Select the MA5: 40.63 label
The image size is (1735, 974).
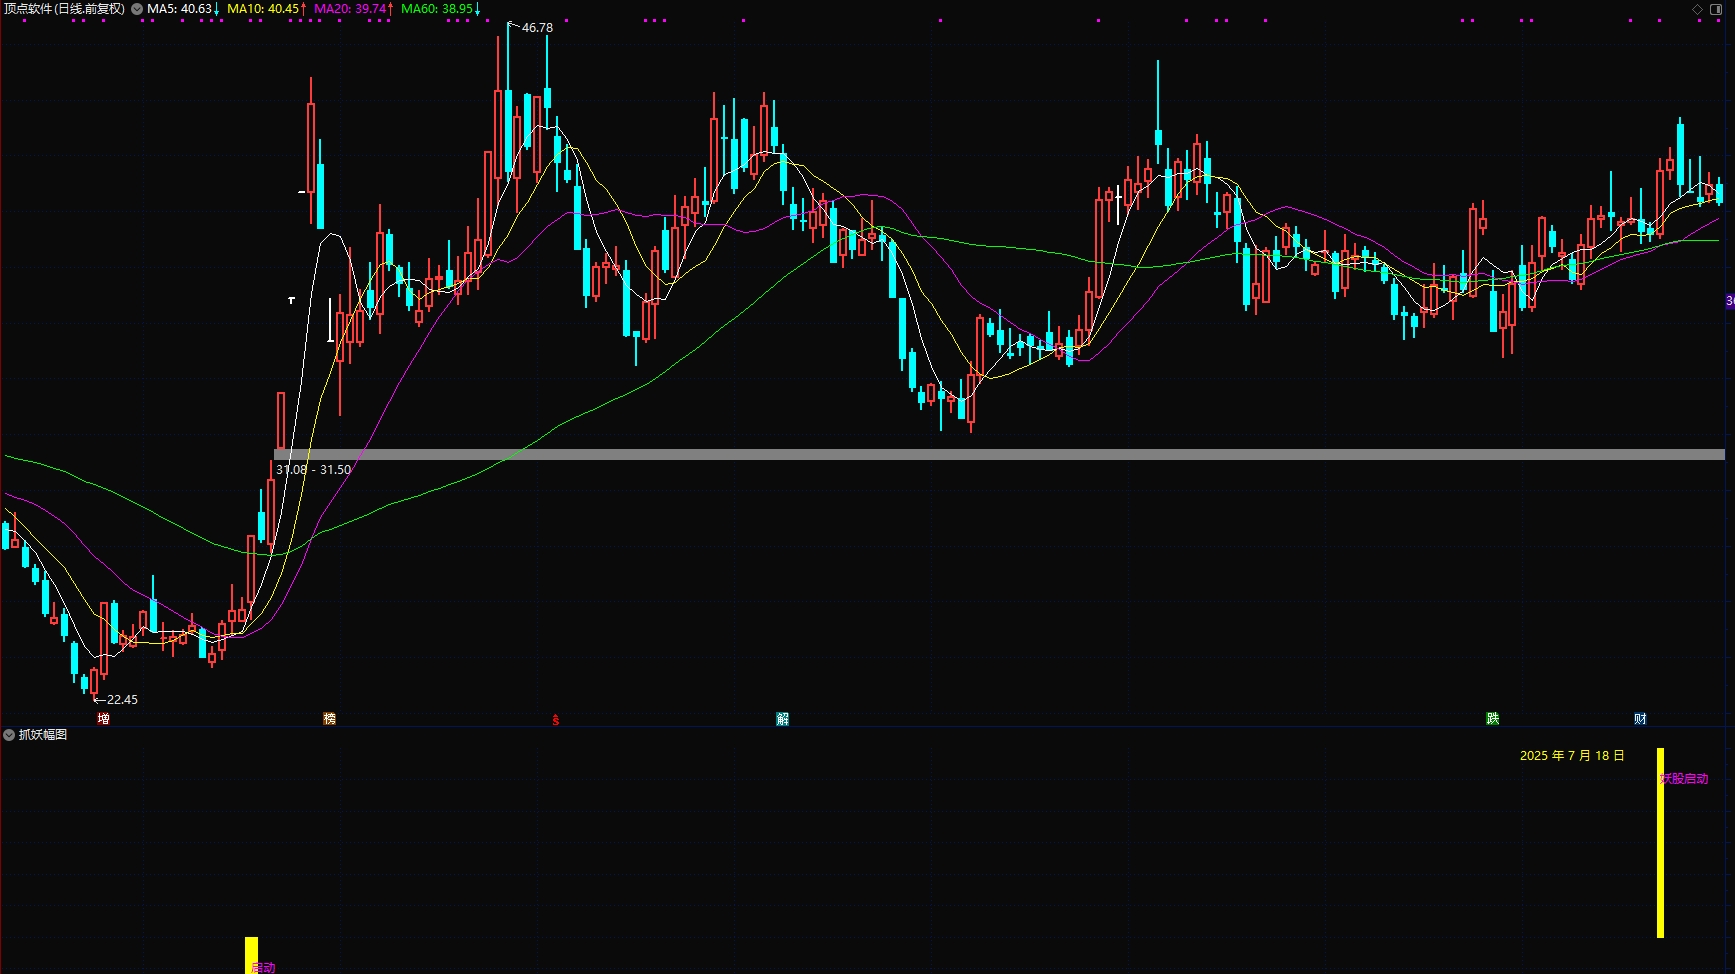point(179,9)
